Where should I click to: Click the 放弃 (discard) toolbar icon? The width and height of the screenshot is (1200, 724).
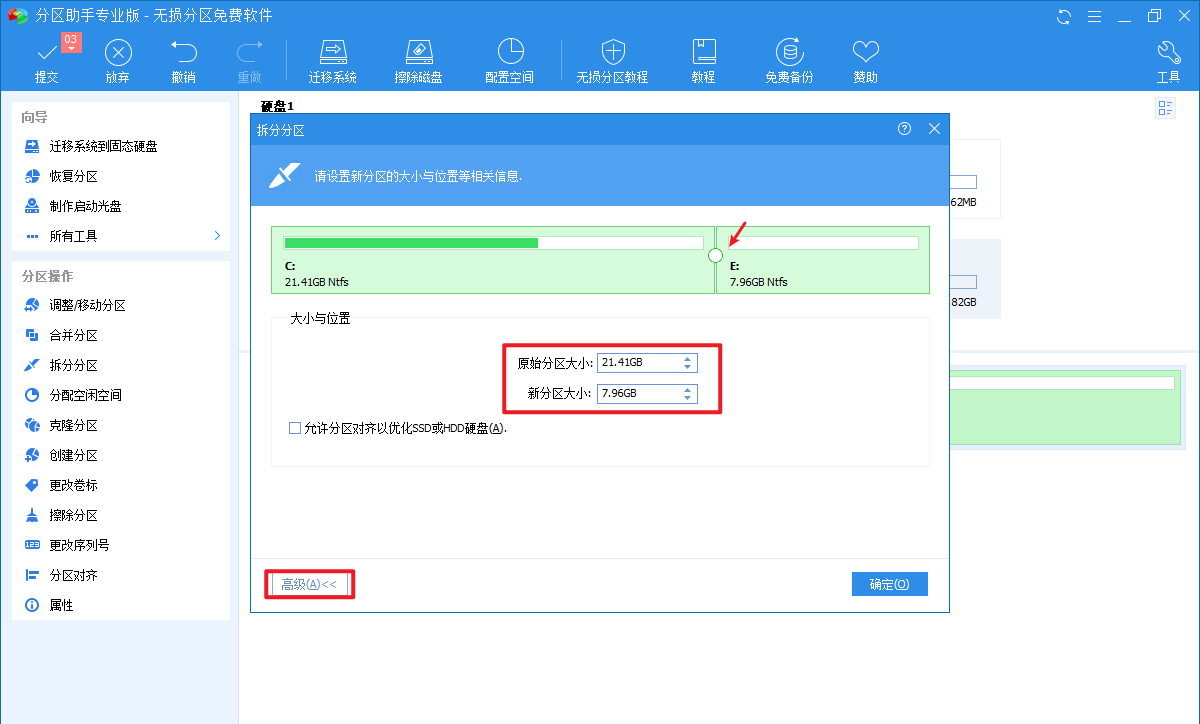[118, 62]
